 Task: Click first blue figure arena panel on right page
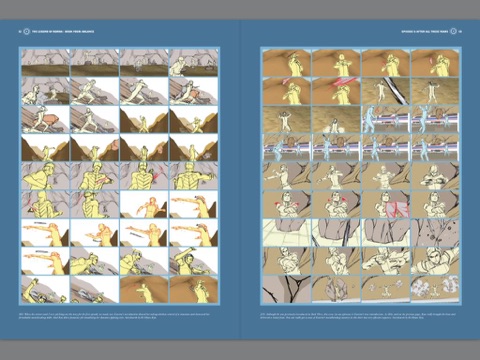(x=385, y=119)
